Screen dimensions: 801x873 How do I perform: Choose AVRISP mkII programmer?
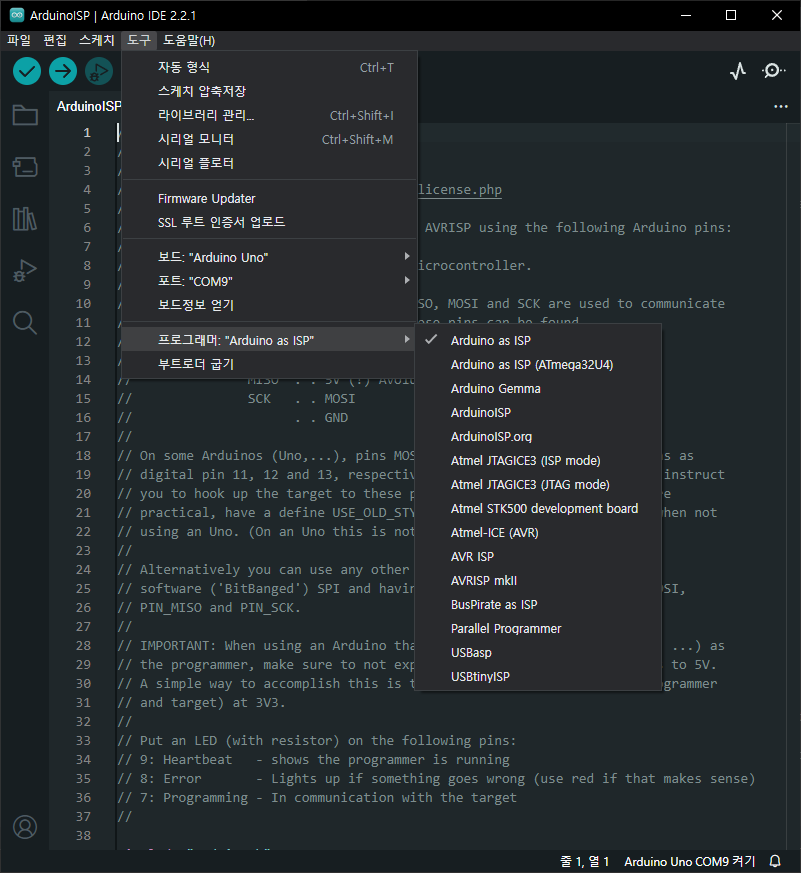point(538,580)
